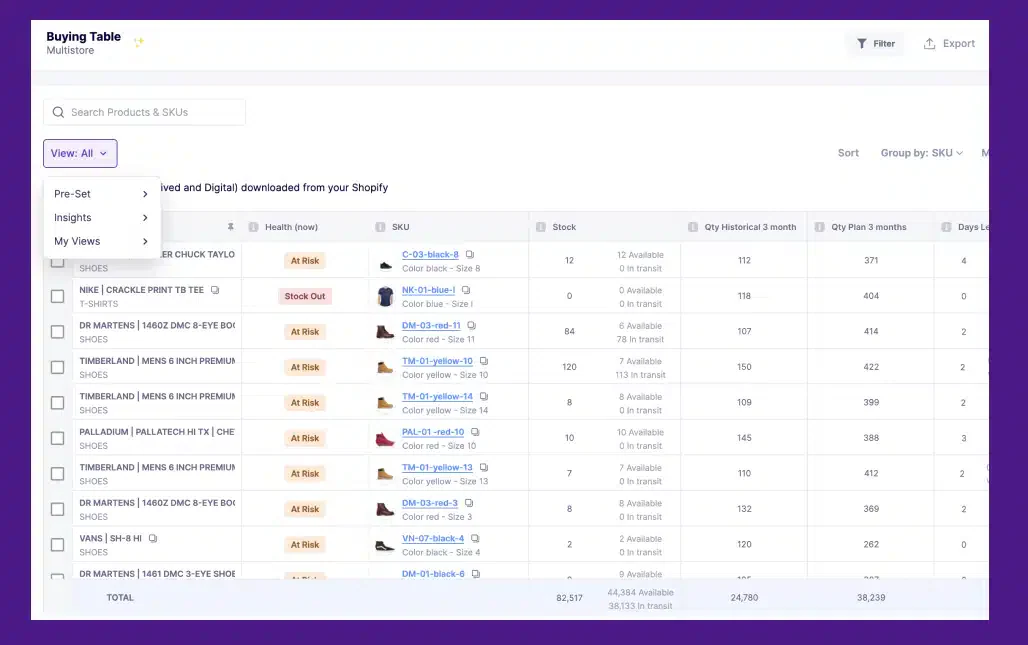Click the search magnifier icon
Image resolution: width=1028 pixels, height=645 pixels.
[58, 112]
